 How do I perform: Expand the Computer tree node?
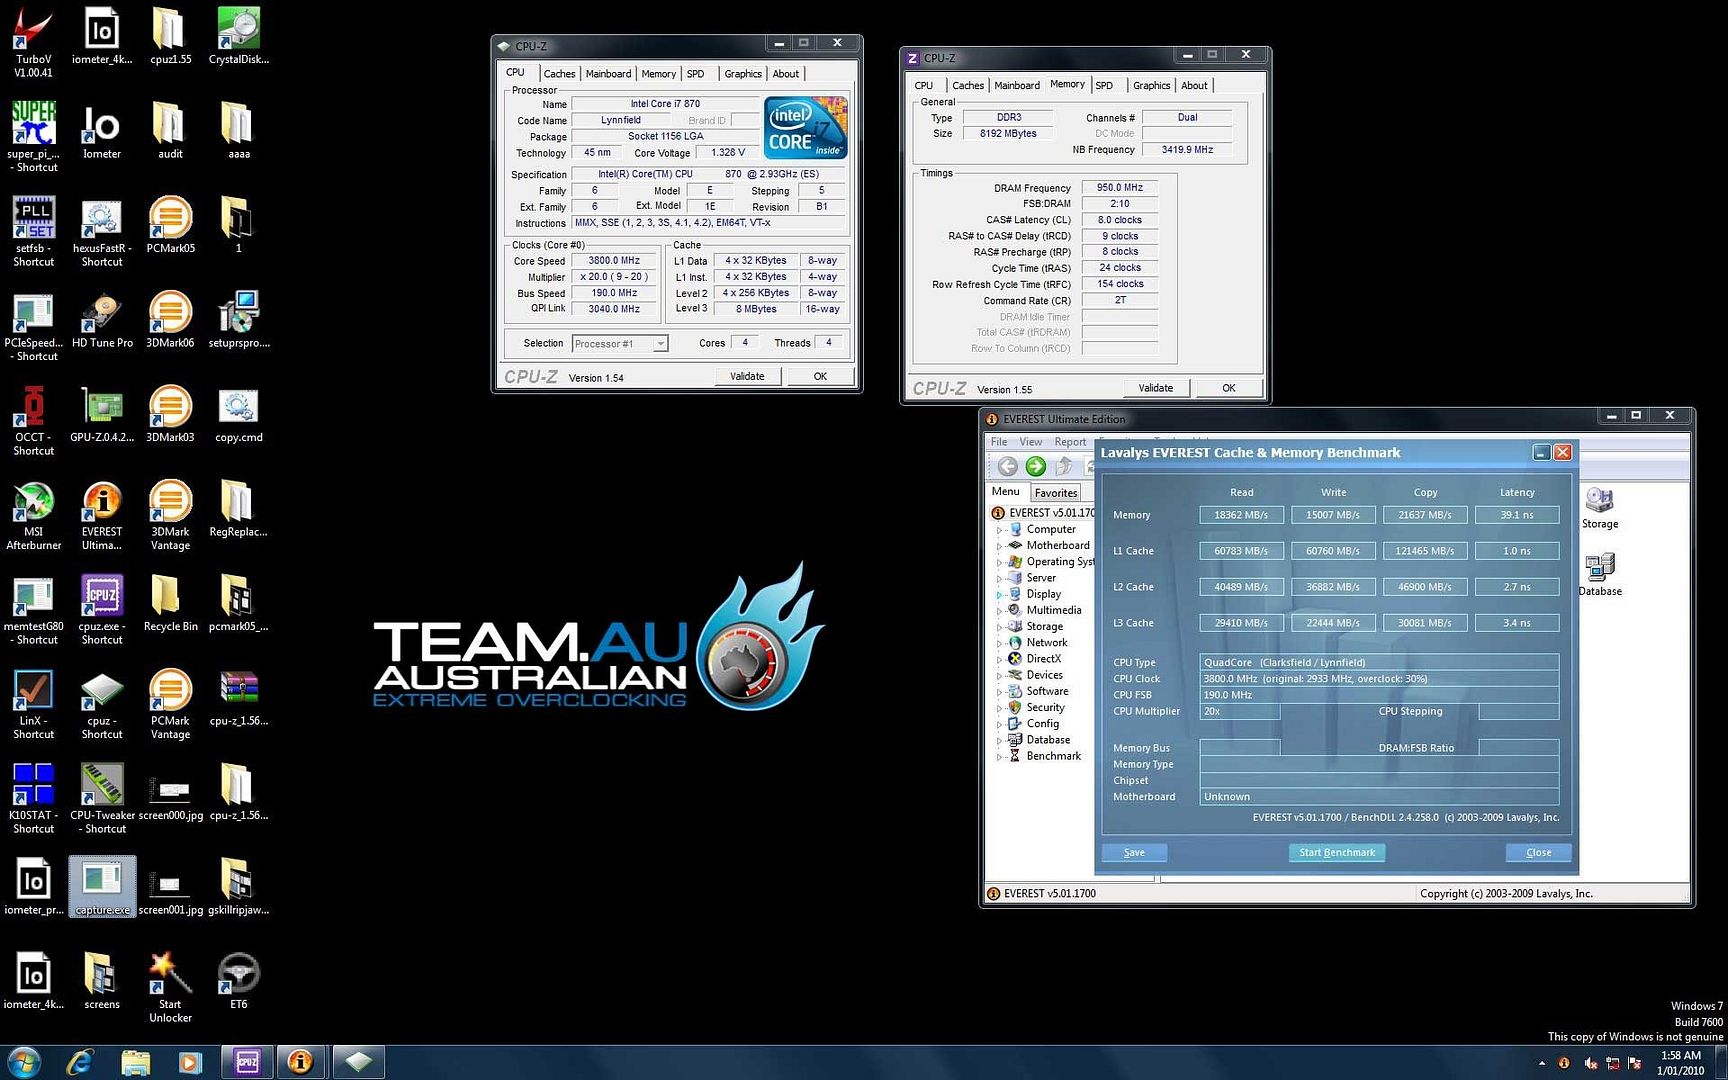(999, 530)
